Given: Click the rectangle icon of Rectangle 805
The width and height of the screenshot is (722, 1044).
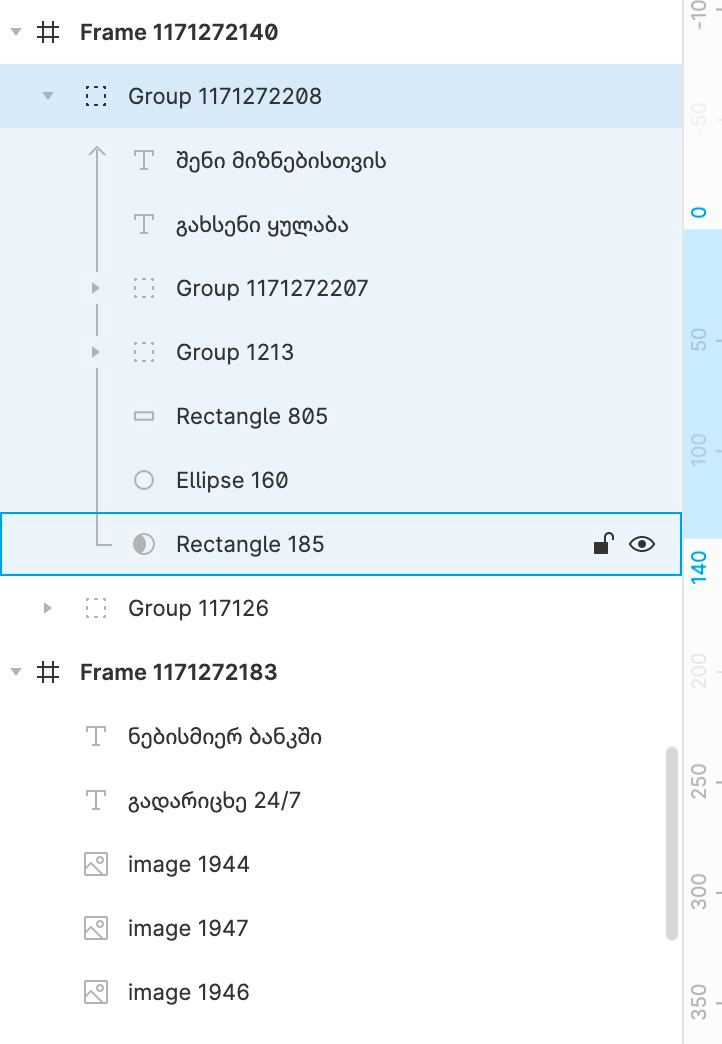Looking at the screenshot, I should (144, 416).
